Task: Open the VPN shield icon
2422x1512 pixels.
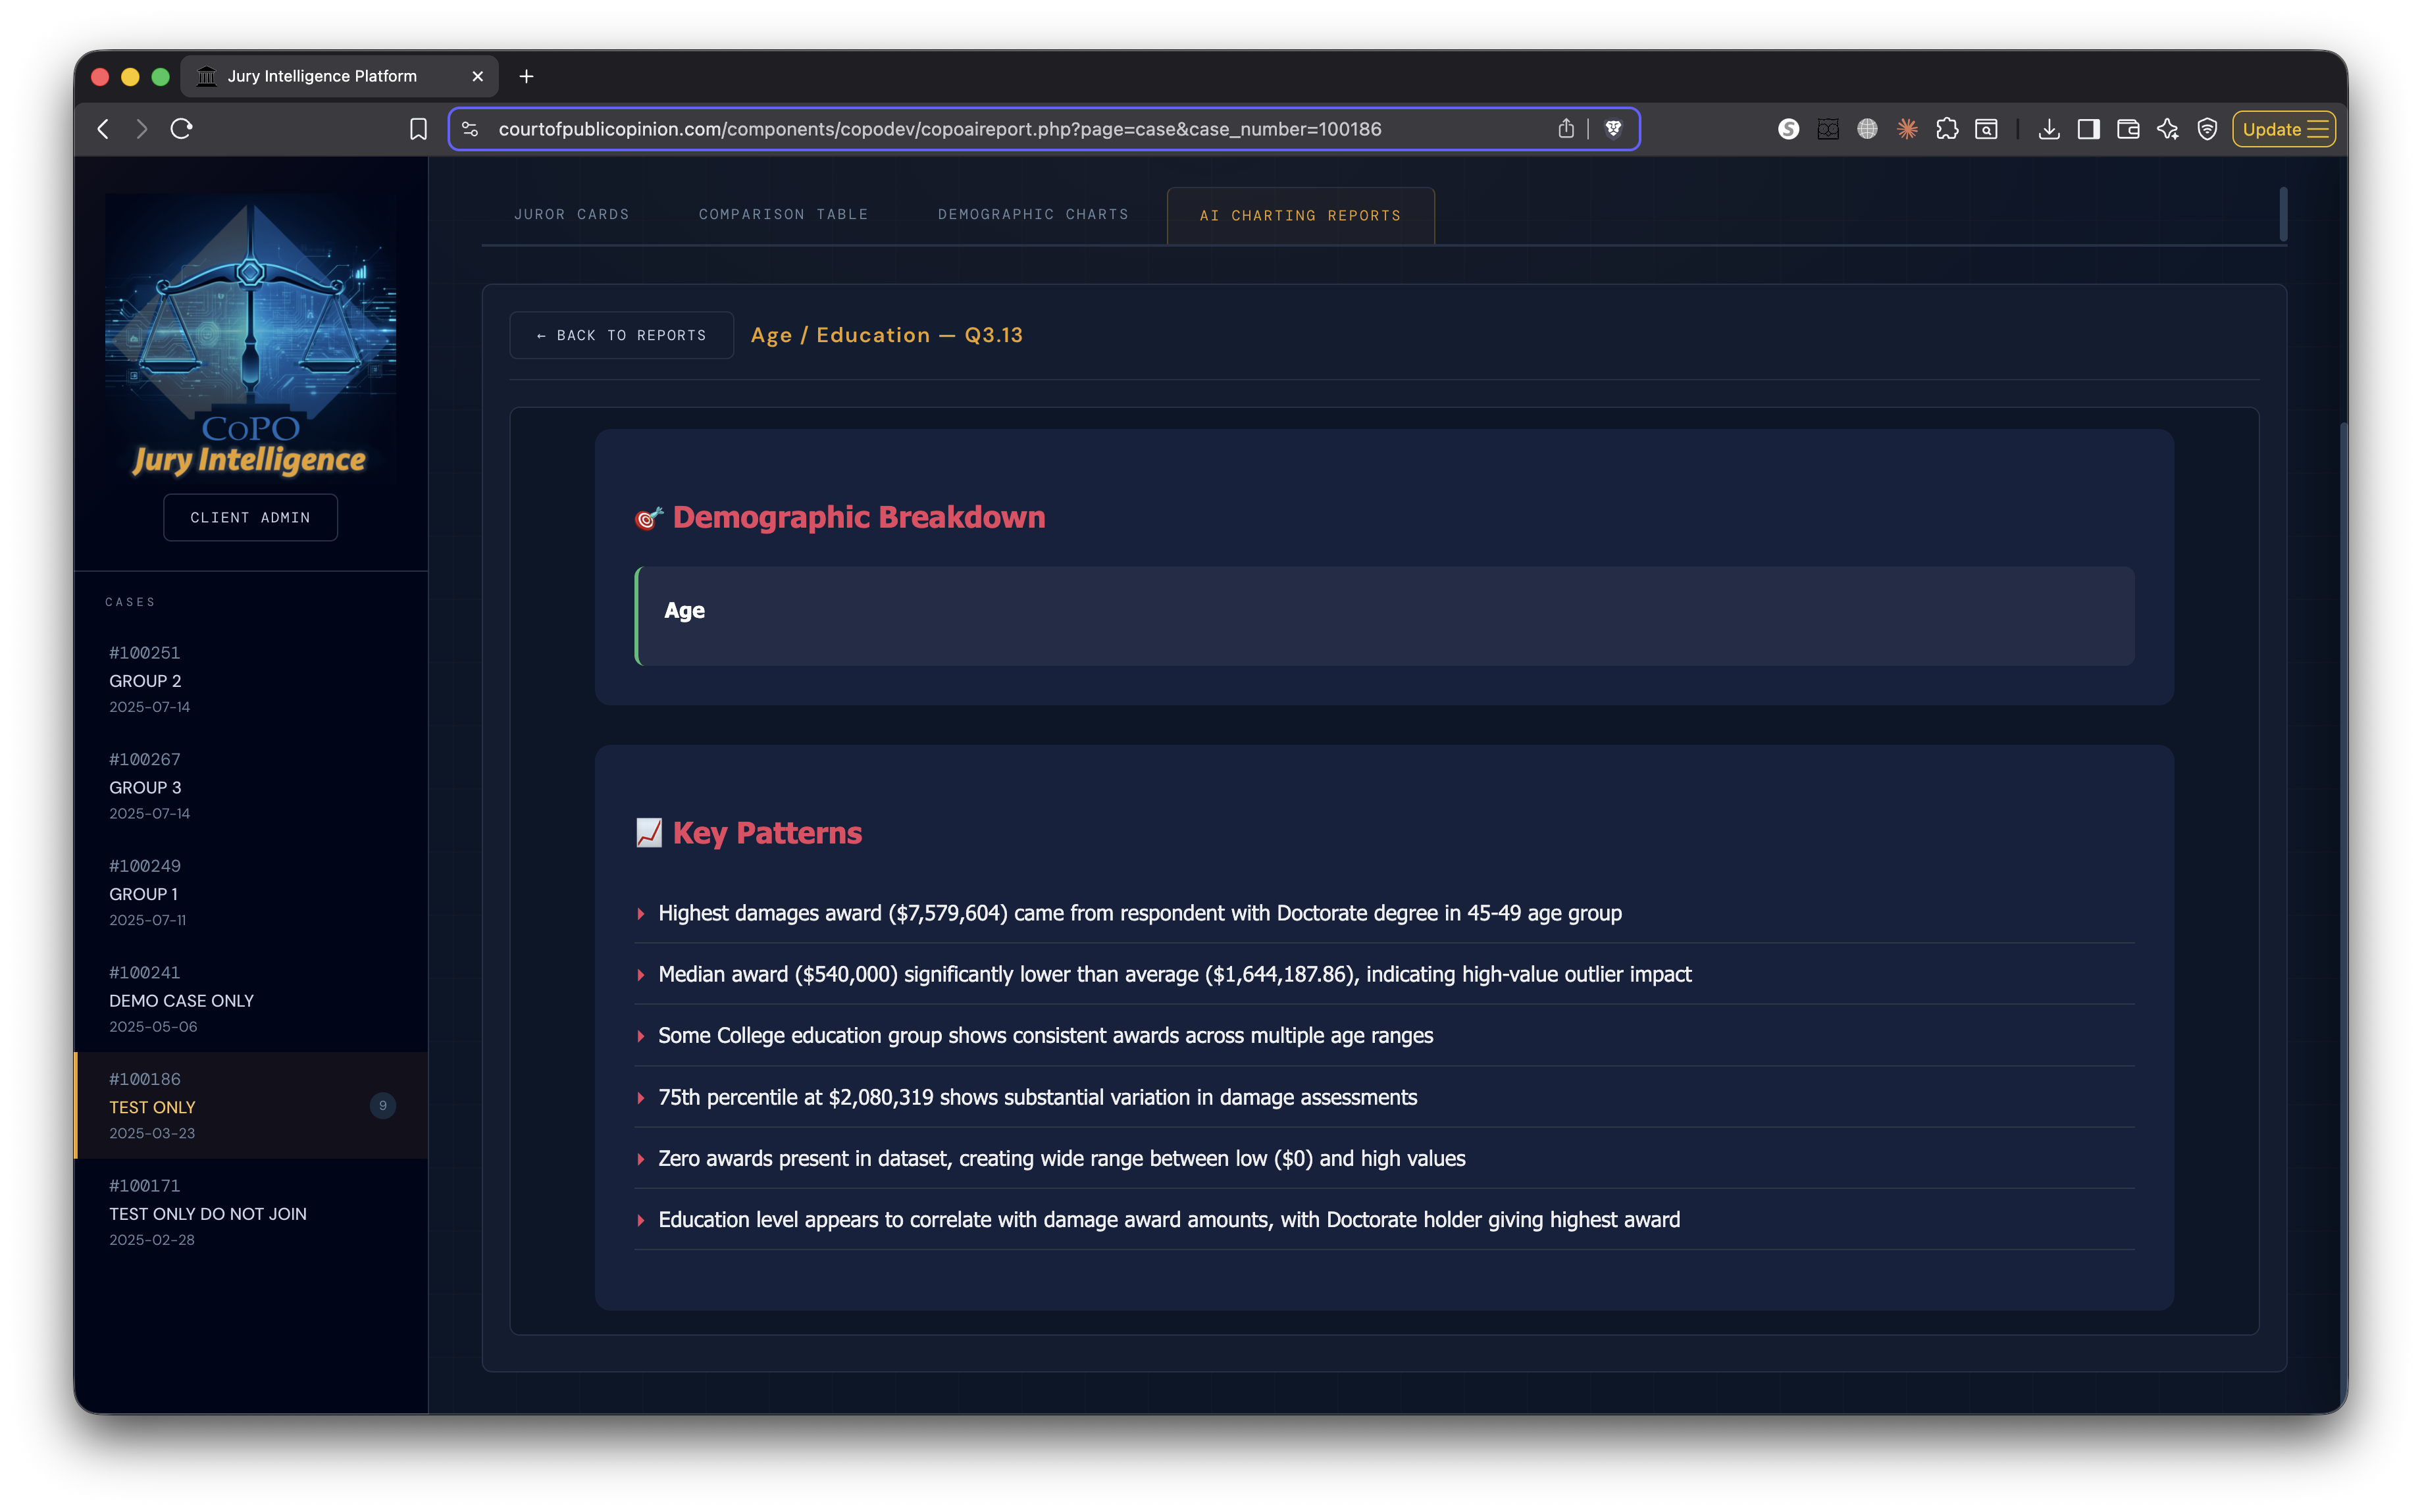Action: tap(2207, 129)
